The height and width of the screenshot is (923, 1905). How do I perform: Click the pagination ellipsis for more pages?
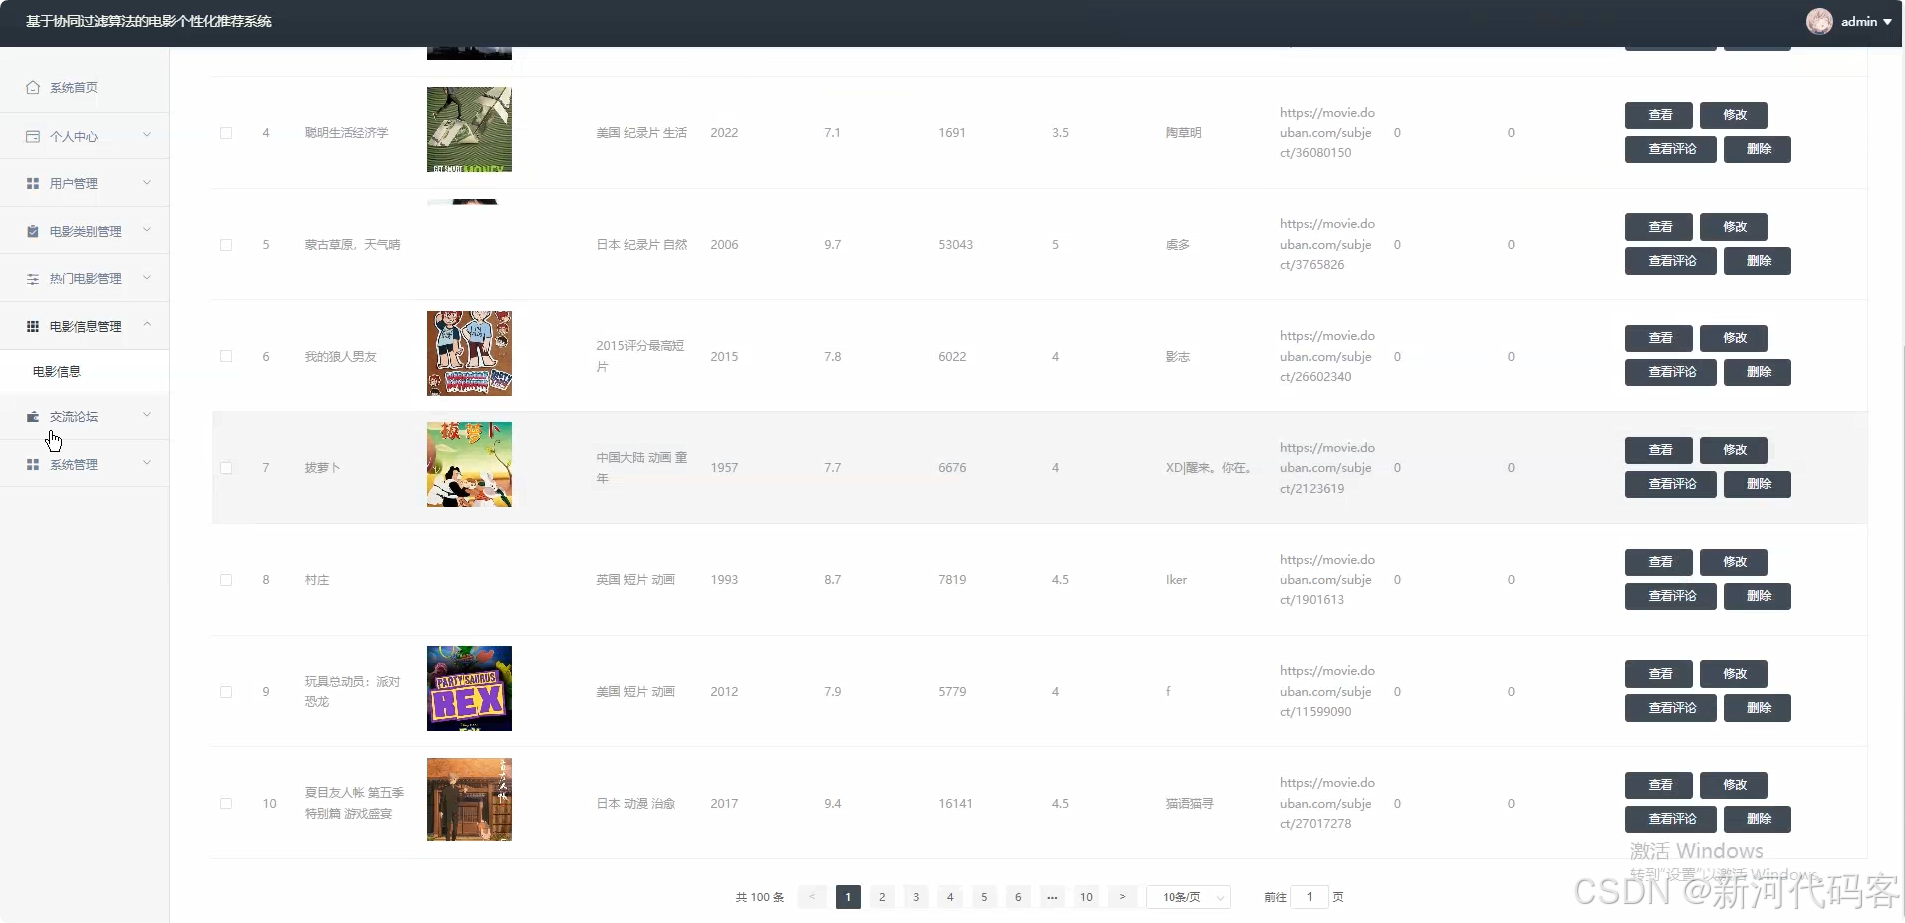(1052, 897)
